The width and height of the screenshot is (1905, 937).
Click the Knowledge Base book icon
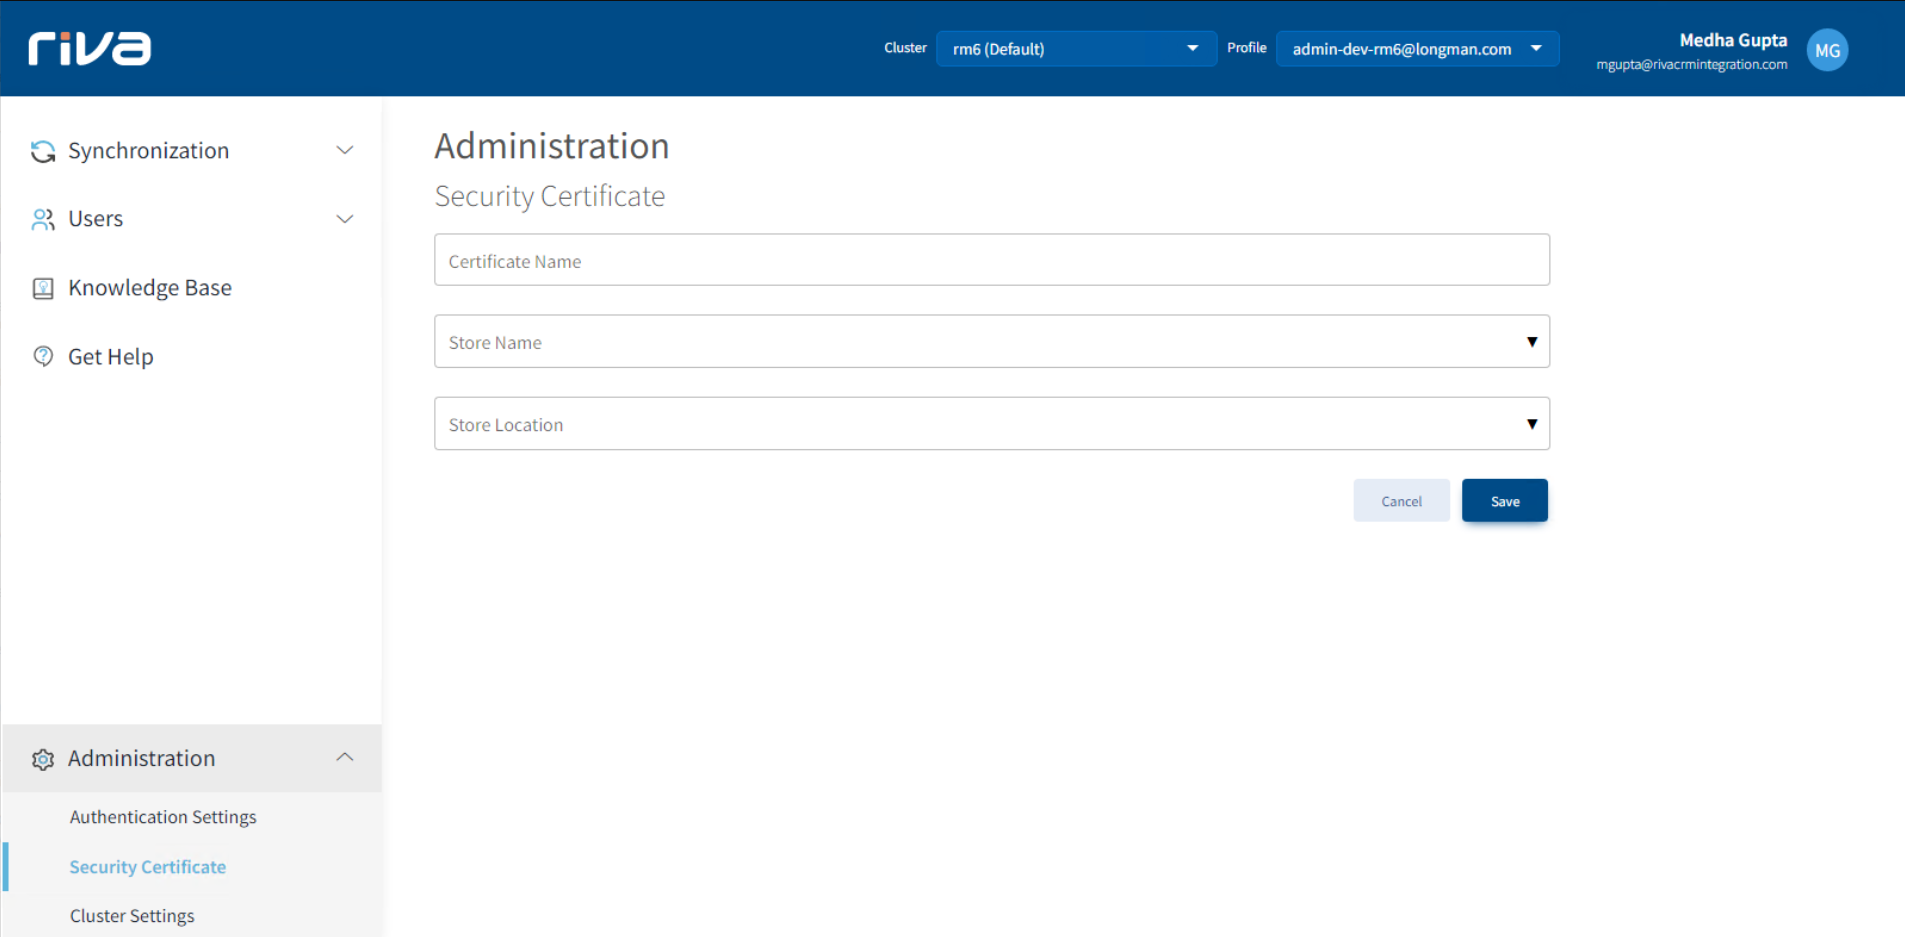point(43,288)
